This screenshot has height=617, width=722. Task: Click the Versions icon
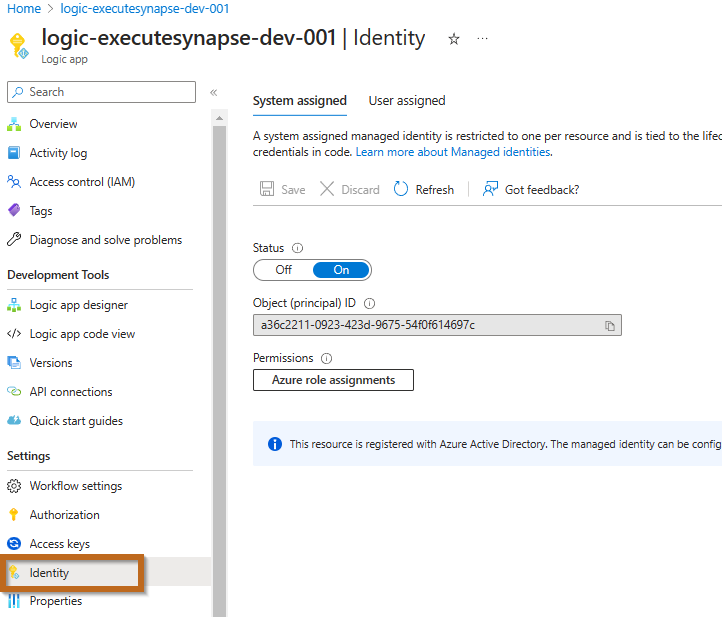coord(14,362)
